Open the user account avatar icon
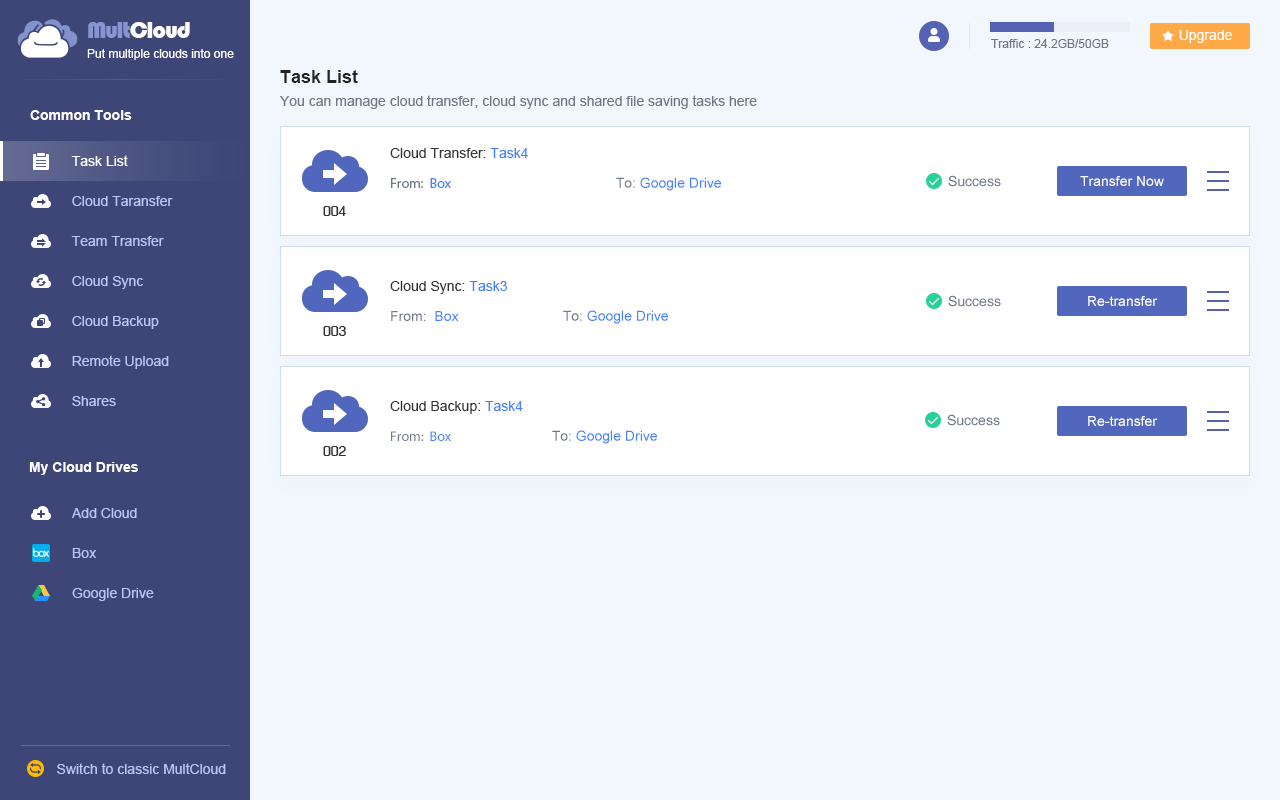Image resolution: width=1280 pixels, height=800 pixels. (x=934, y=36)
